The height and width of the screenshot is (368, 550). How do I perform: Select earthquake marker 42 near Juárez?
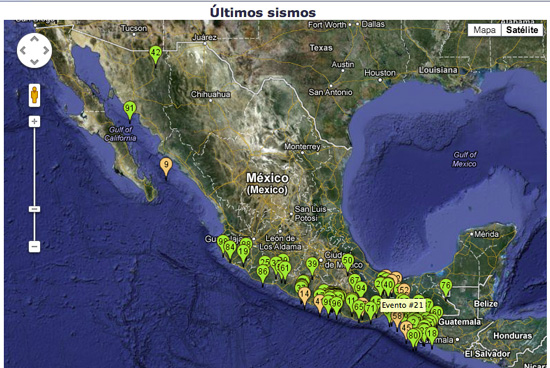coord(155,55)
